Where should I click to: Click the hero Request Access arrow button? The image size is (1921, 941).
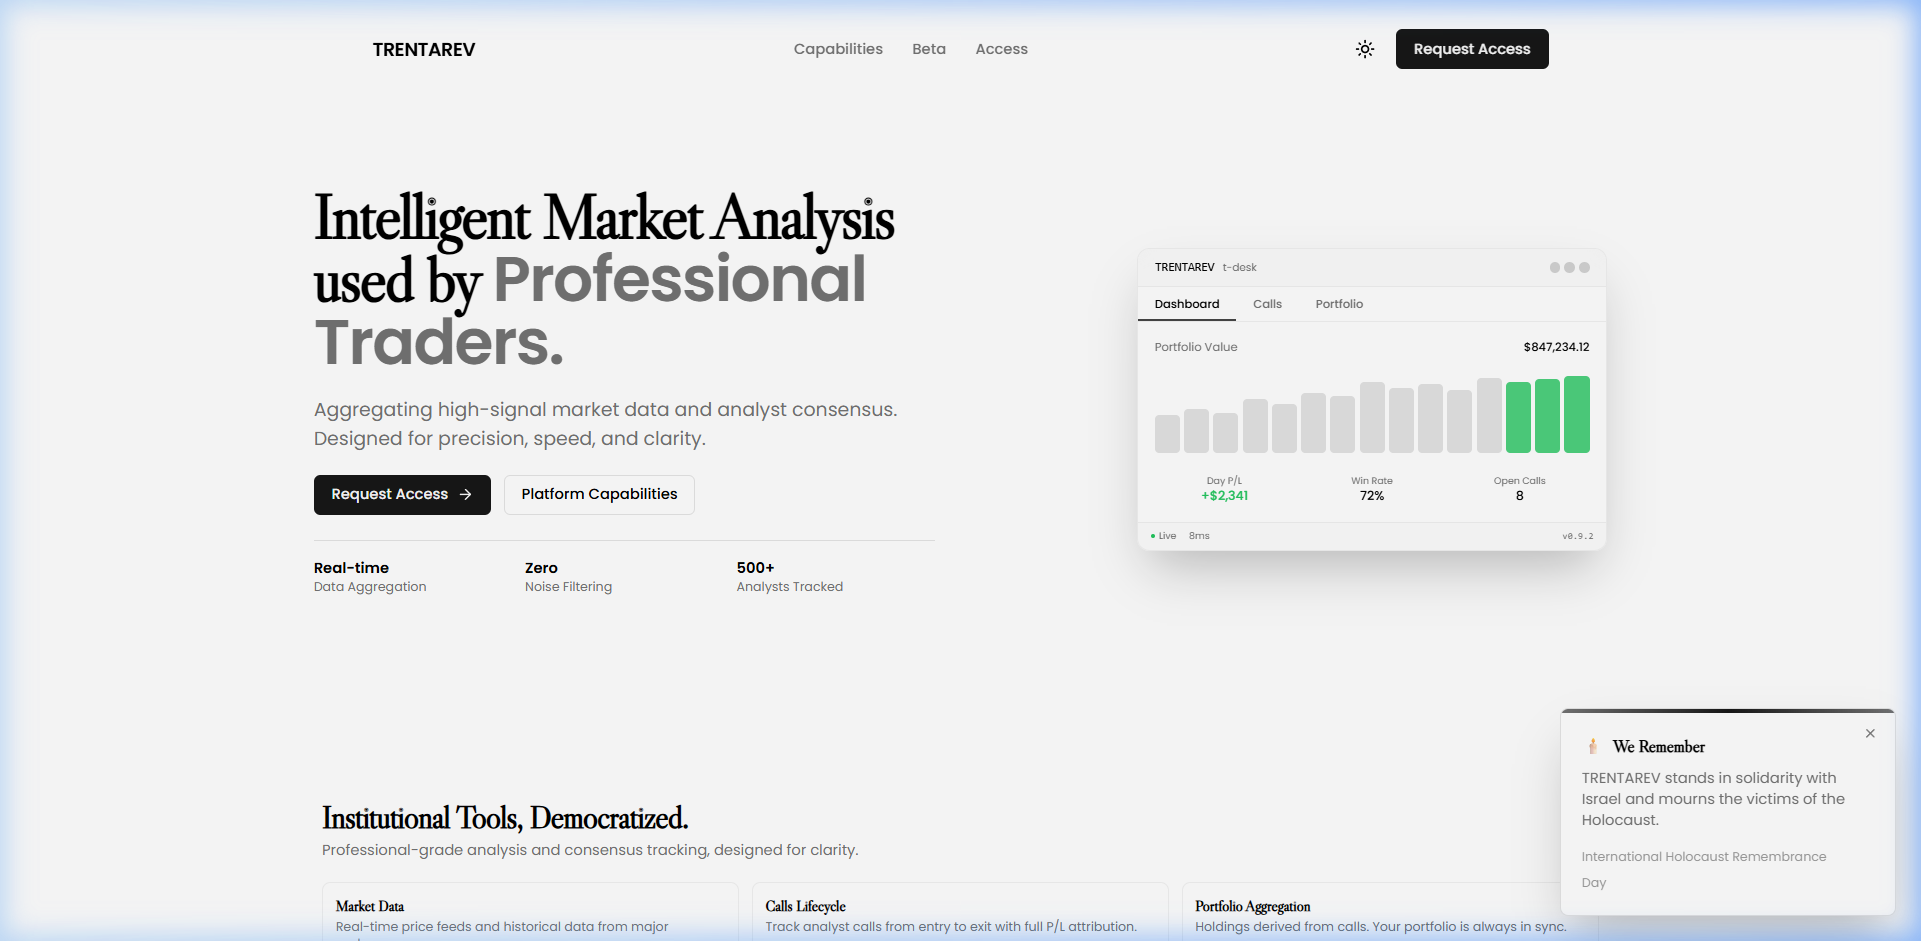(x=402, y=495)
